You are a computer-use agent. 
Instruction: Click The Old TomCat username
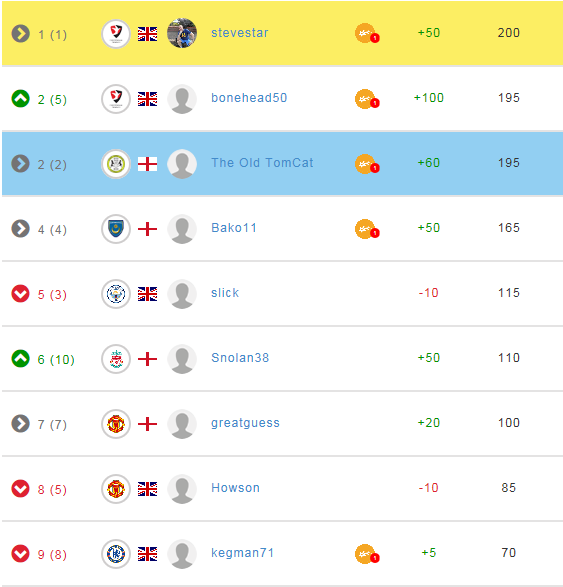[x=262, y=163]
